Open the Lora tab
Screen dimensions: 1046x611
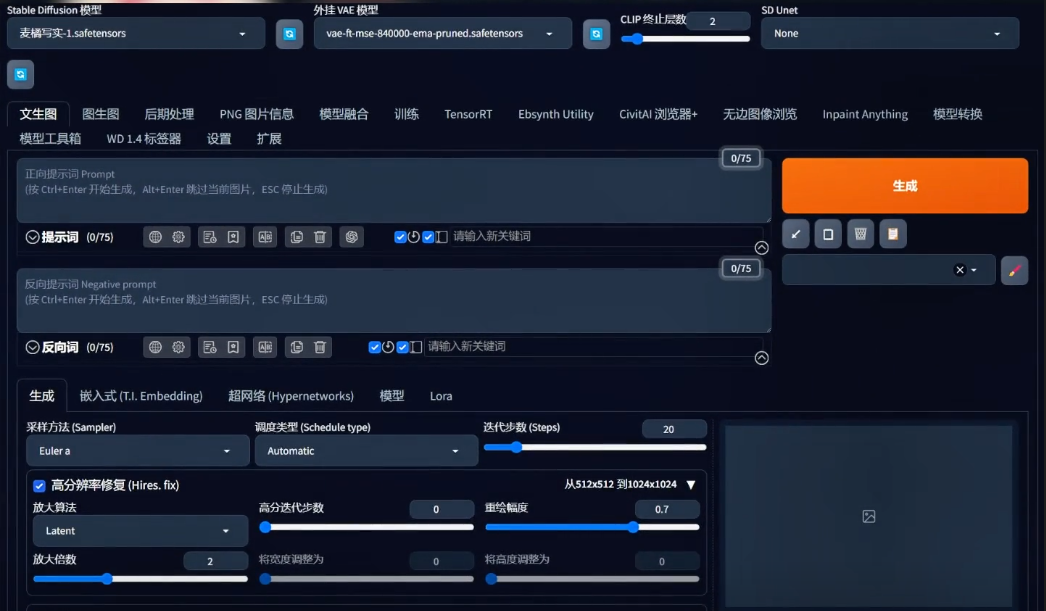(441, 396)
